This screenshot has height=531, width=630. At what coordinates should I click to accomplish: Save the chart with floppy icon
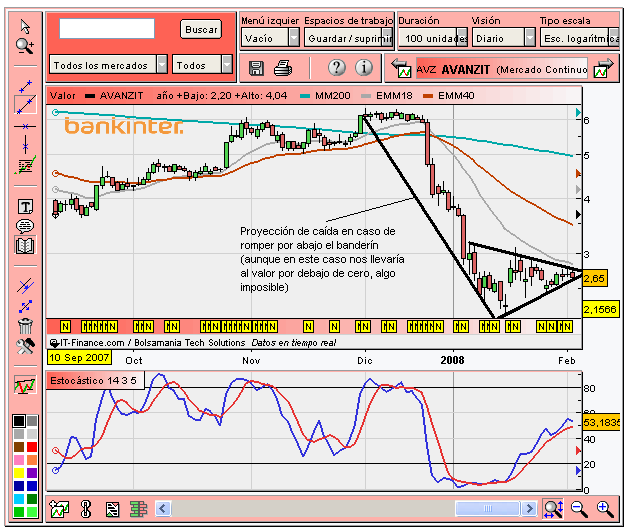(256, 68)
